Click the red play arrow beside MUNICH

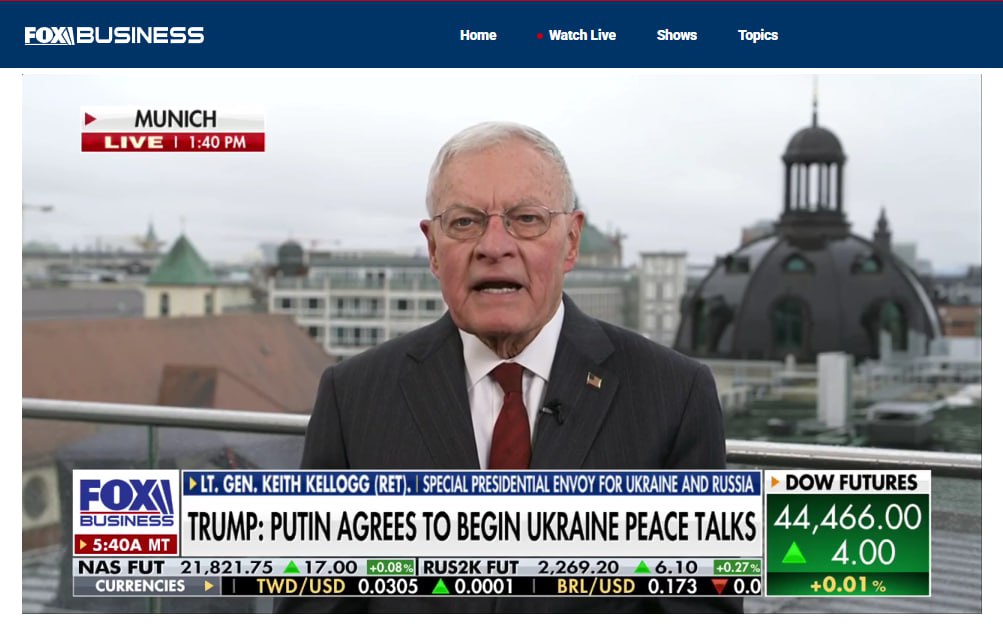click(91, 119)
